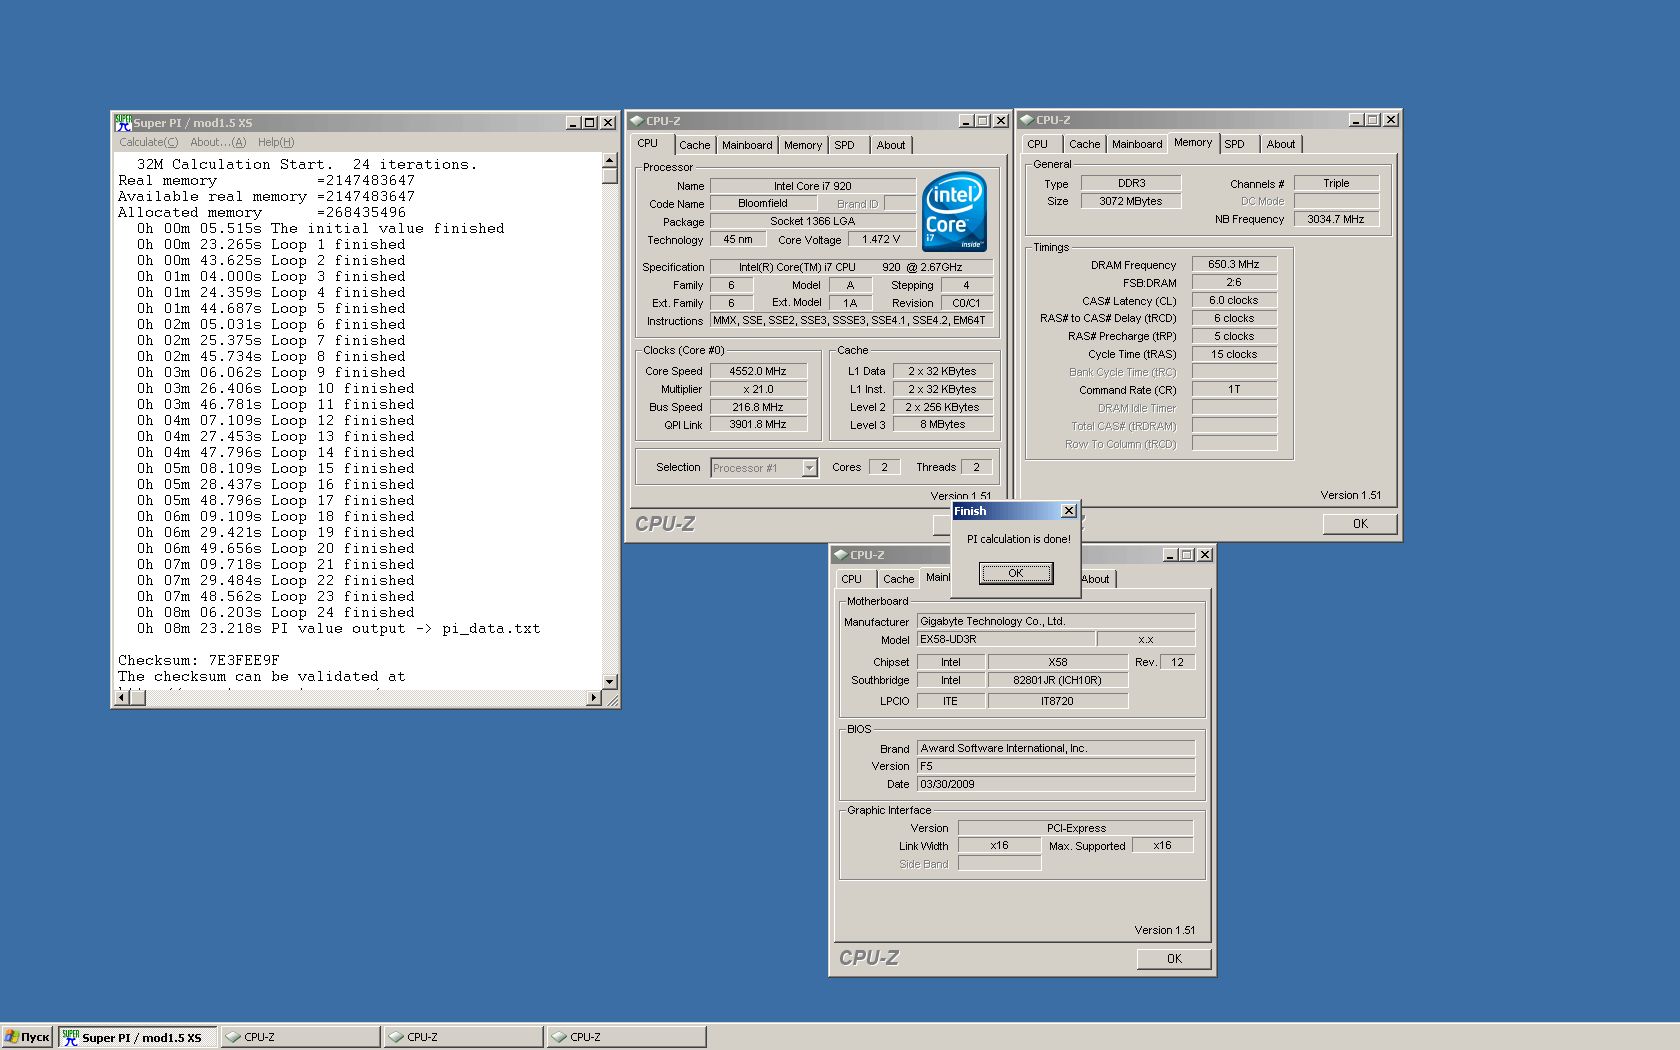Click CPU-Z icon in mainboard window title
The image size is (1680, 1050).
[841, 555]
